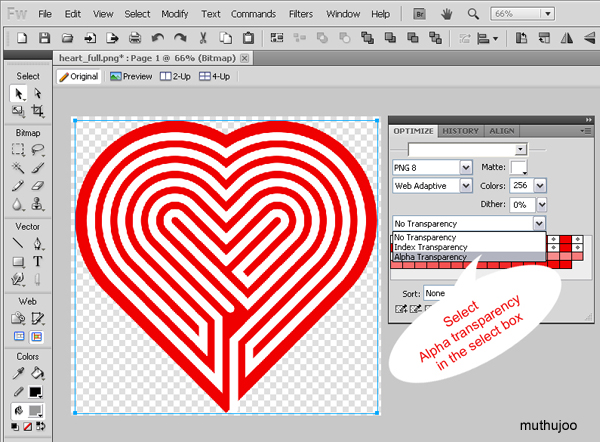600x442 pixels.
Task: Open a file from disk
Action: click(x=67, y=38)
